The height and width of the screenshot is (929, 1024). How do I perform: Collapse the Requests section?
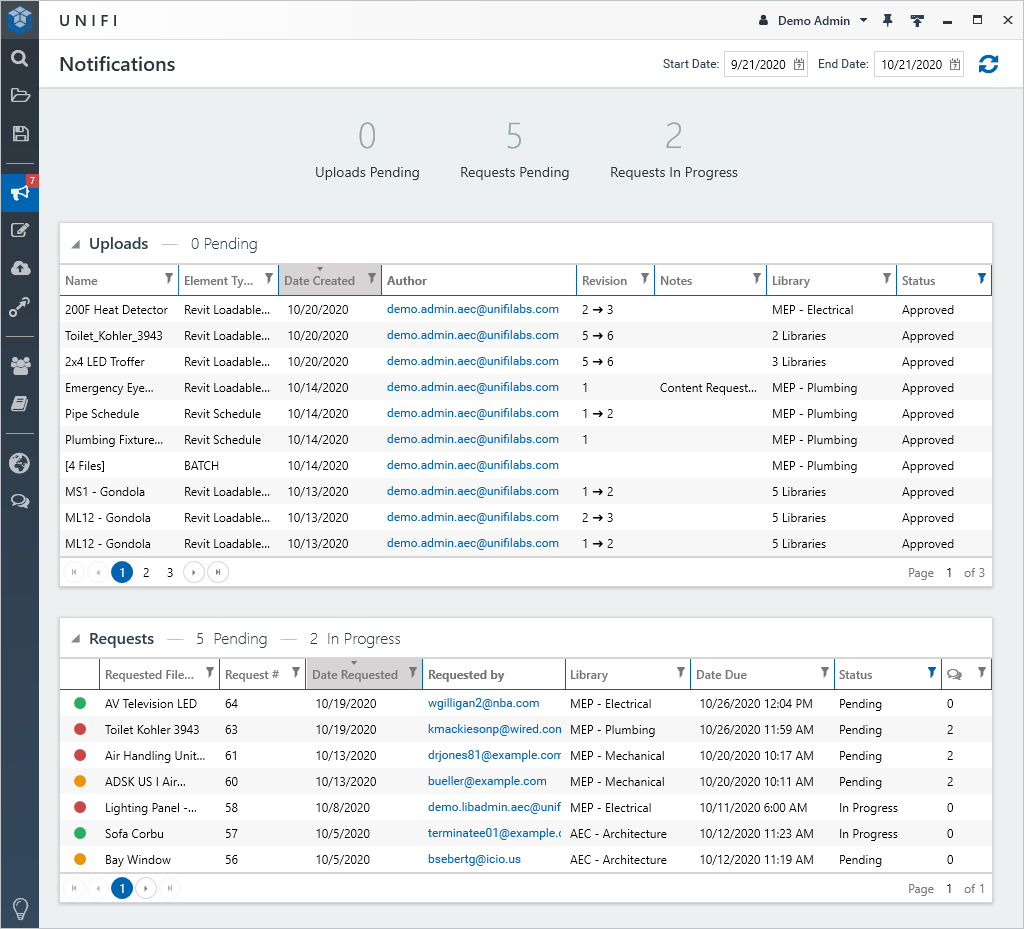coord(76,639)
